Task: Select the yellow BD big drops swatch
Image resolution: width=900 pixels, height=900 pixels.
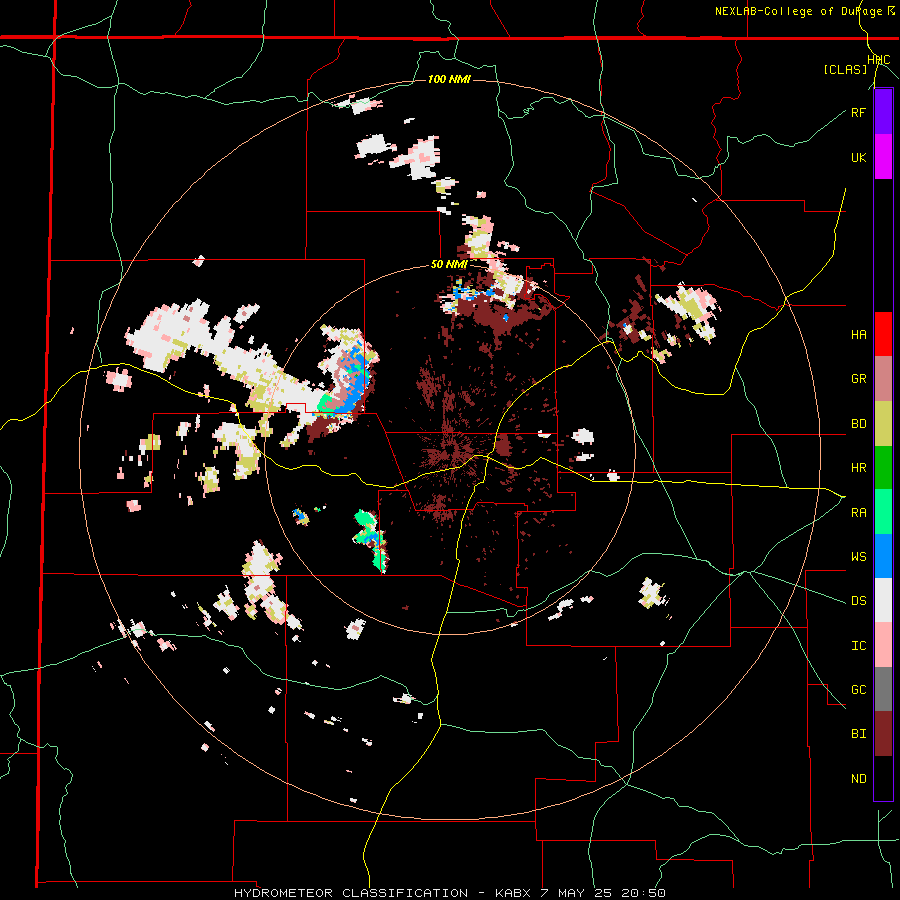Action: (883, 423)
